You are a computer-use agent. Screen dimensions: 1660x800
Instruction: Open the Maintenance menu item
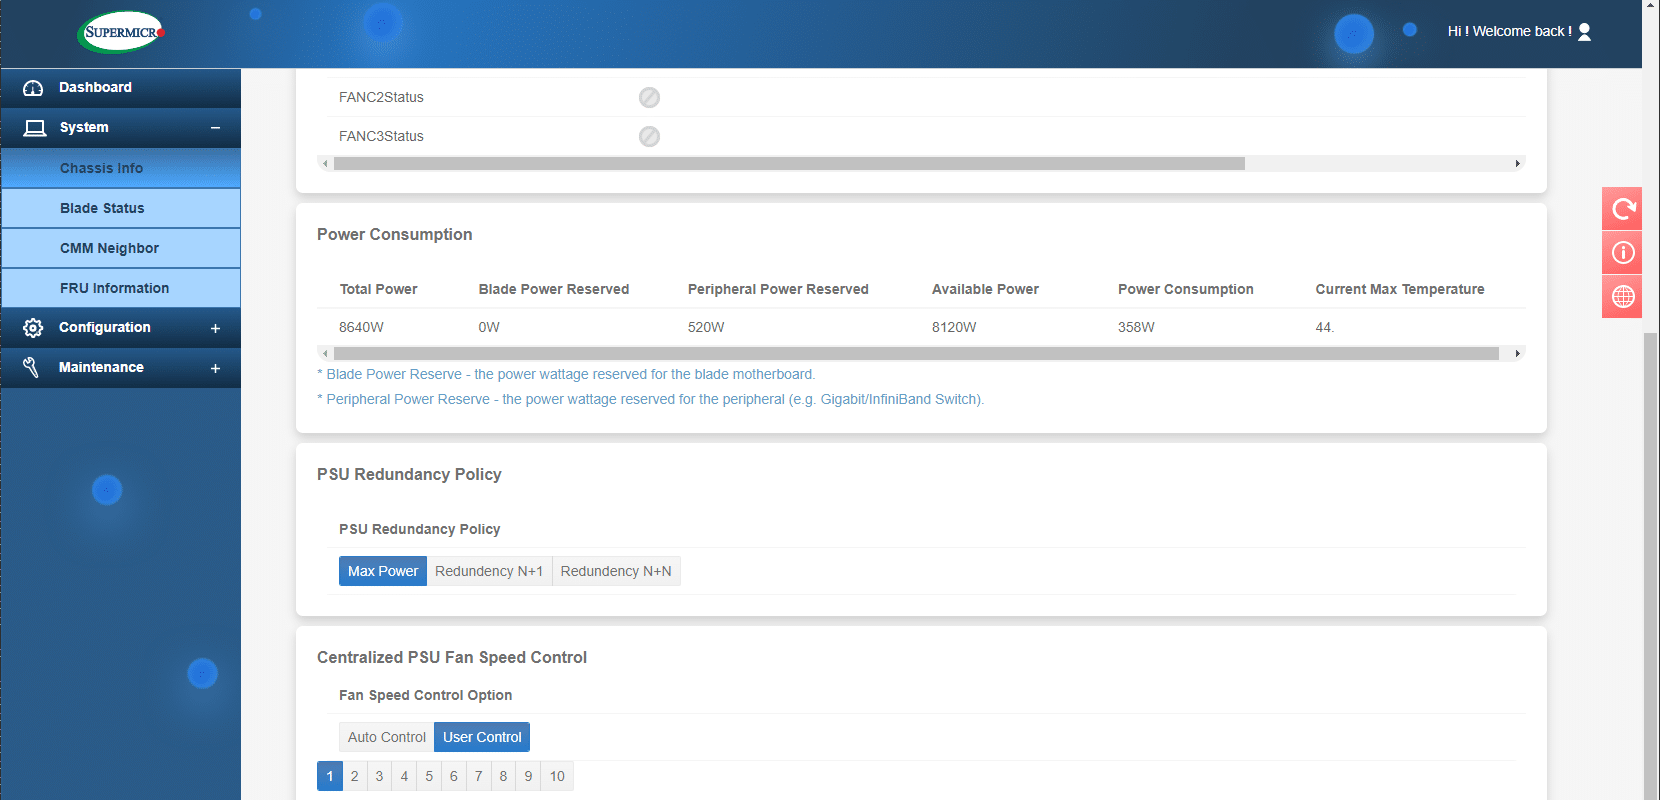click(x=121, y=368)
